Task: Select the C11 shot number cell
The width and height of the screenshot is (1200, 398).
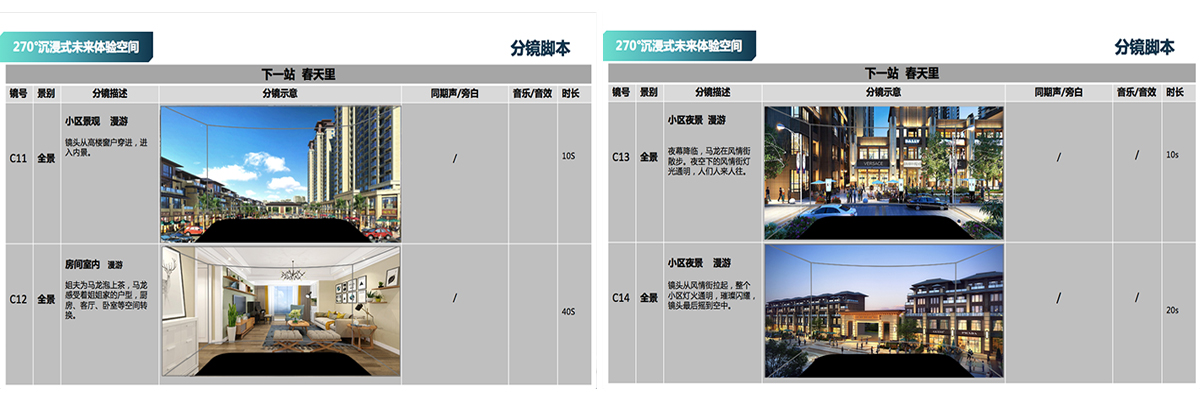Action: (18, 157)
